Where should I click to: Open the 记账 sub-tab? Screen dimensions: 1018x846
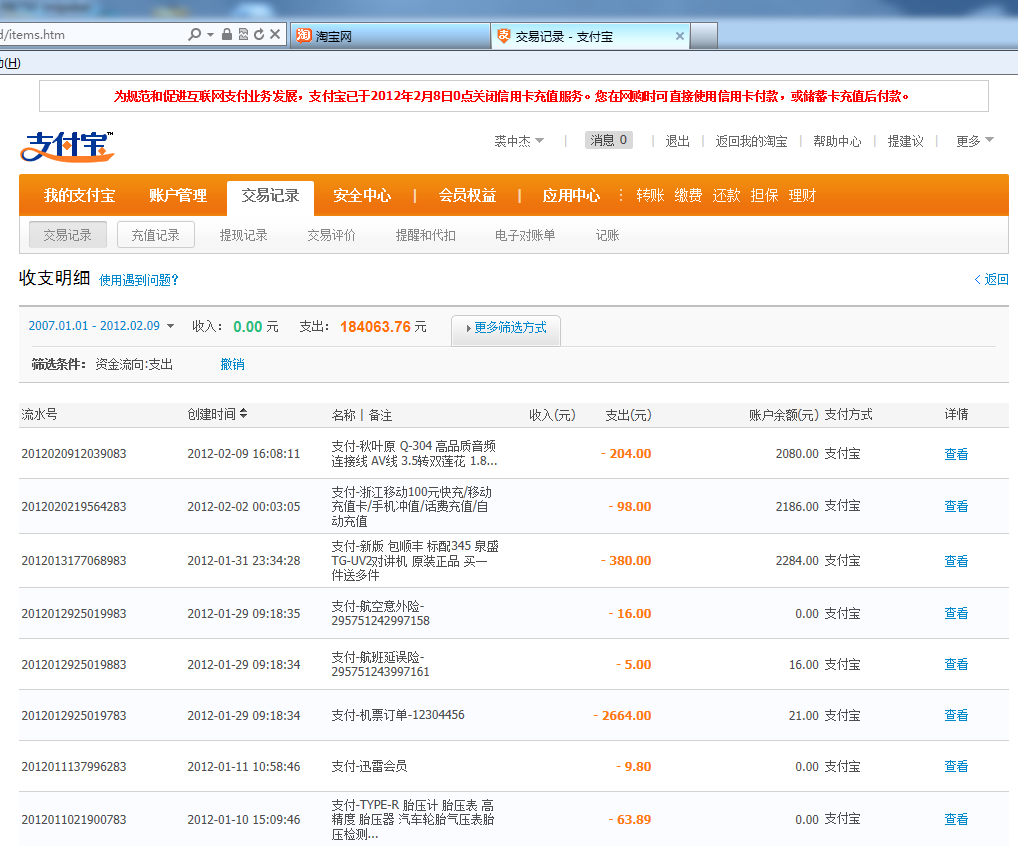[x=608, y=235]
